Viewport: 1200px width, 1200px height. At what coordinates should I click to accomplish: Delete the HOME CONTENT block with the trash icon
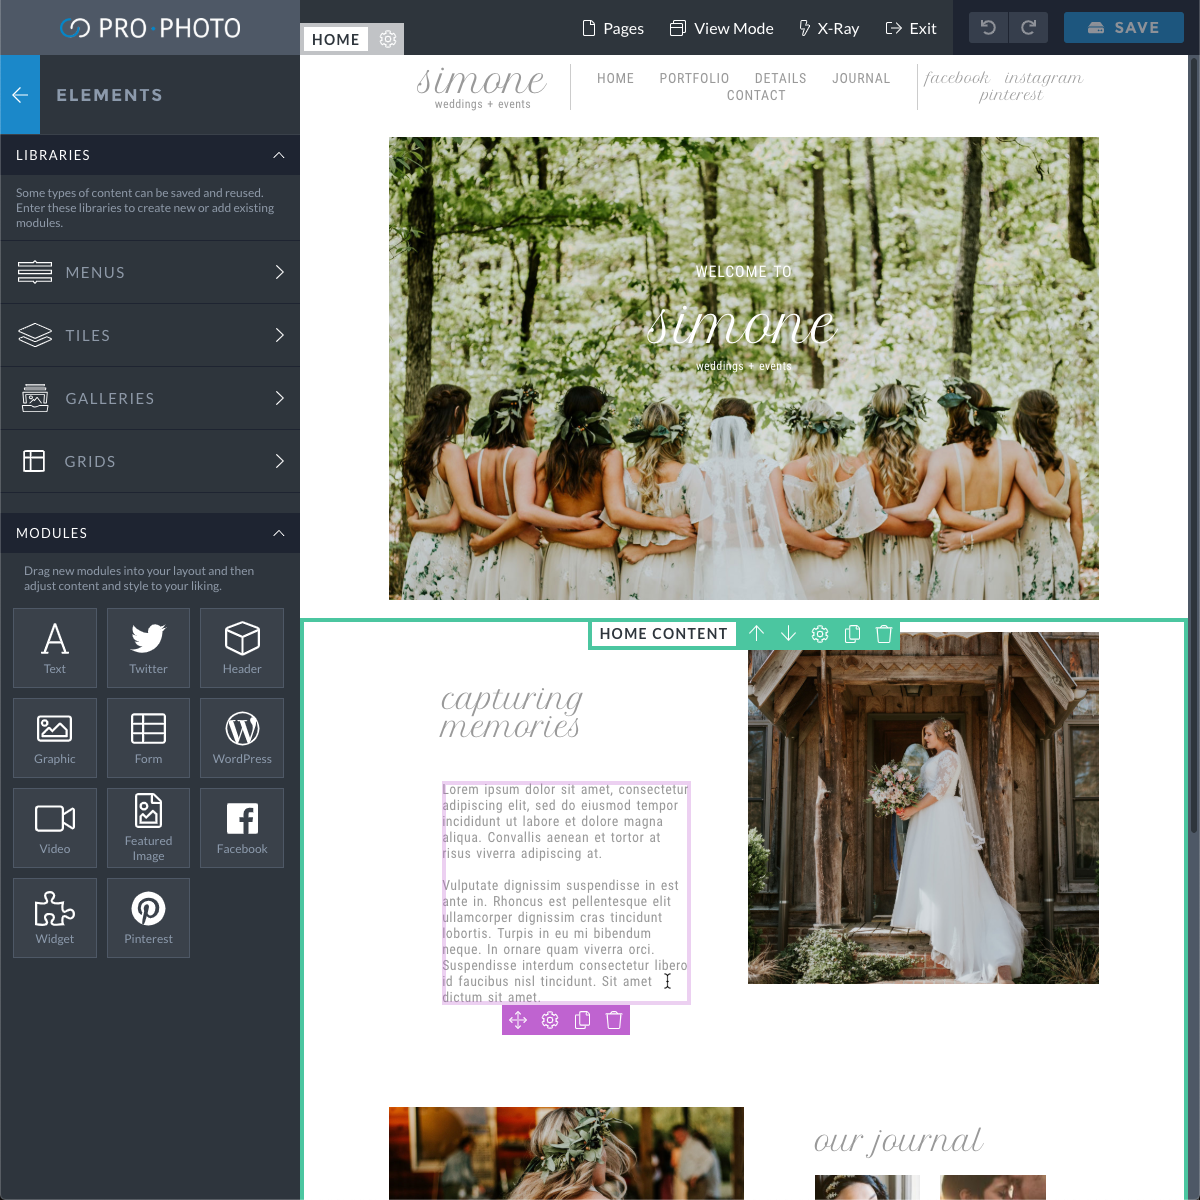[x=884, y=634]
